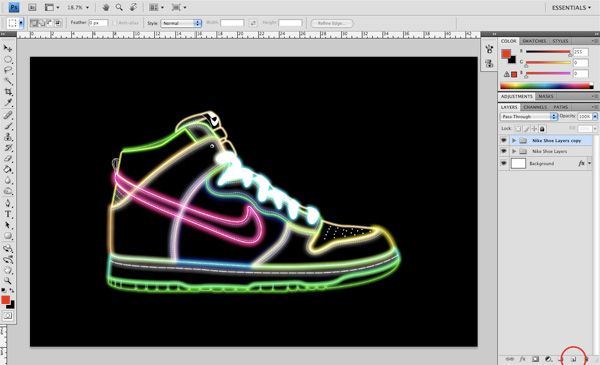Select the Healing Brush tool
The height and width of the screenshot is (365, 600).
pyautogui.click(x=8, y=115)
